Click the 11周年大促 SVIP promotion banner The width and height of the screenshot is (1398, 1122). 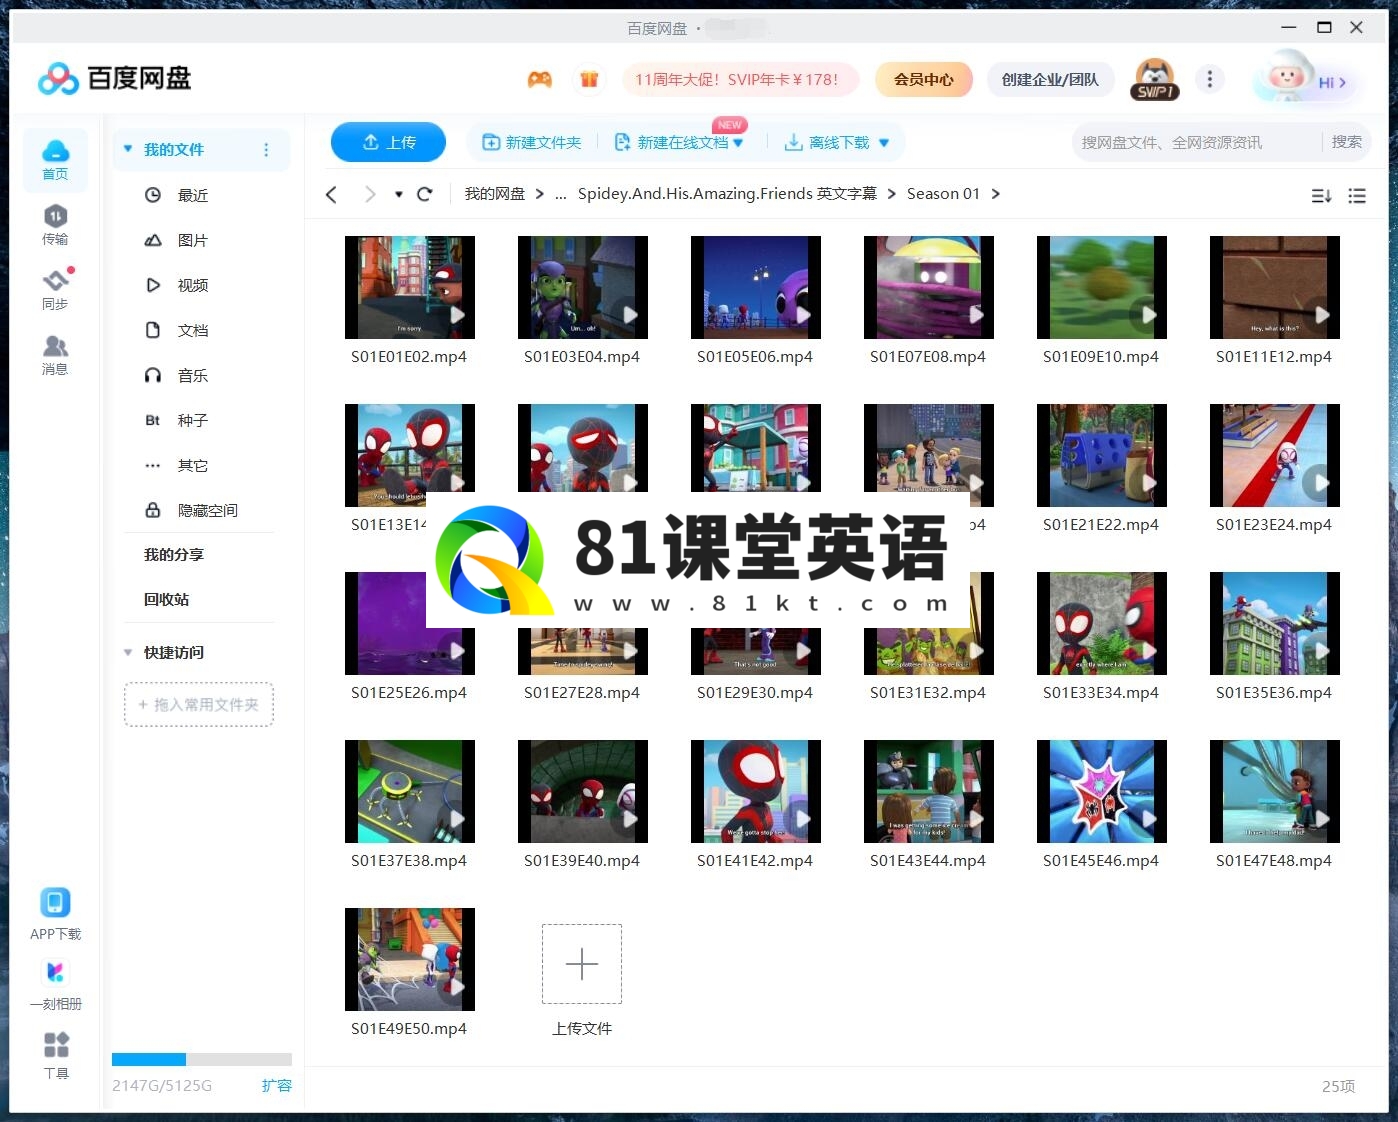coord(740,79)
